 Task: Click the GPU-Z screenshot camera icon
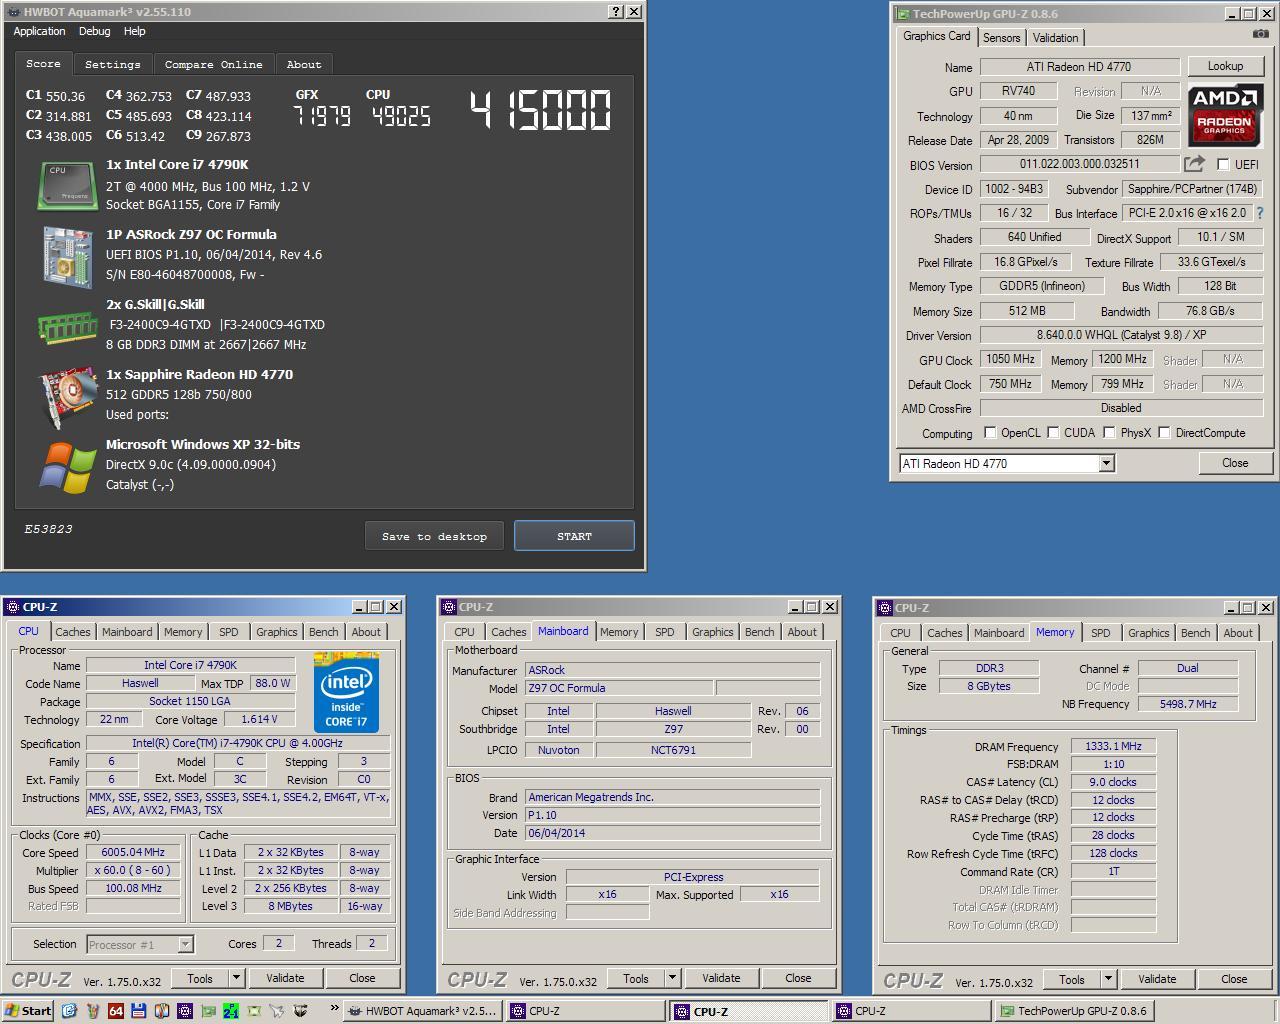pos(1260,34)
